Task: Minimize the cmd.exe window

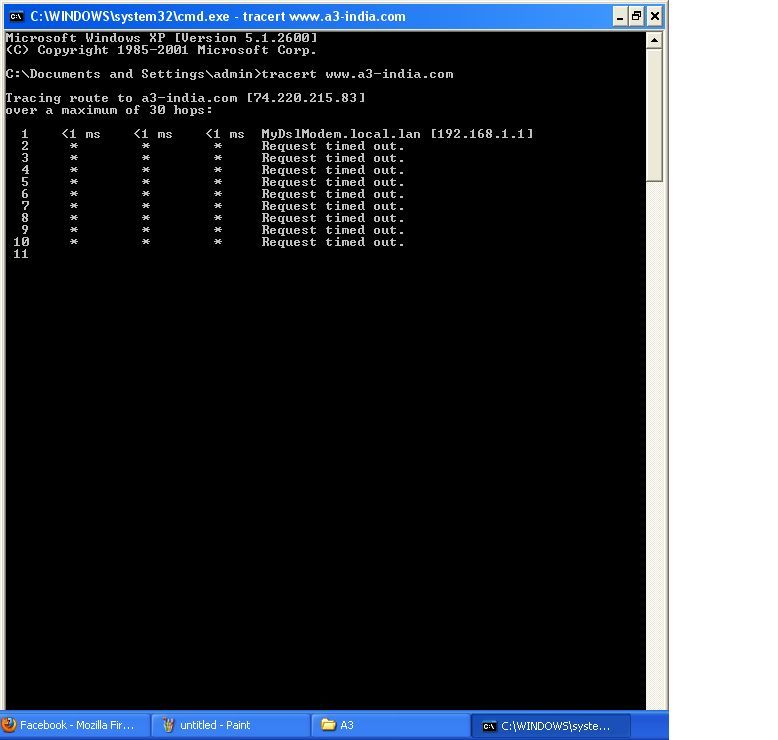Action: pos(619,17)
